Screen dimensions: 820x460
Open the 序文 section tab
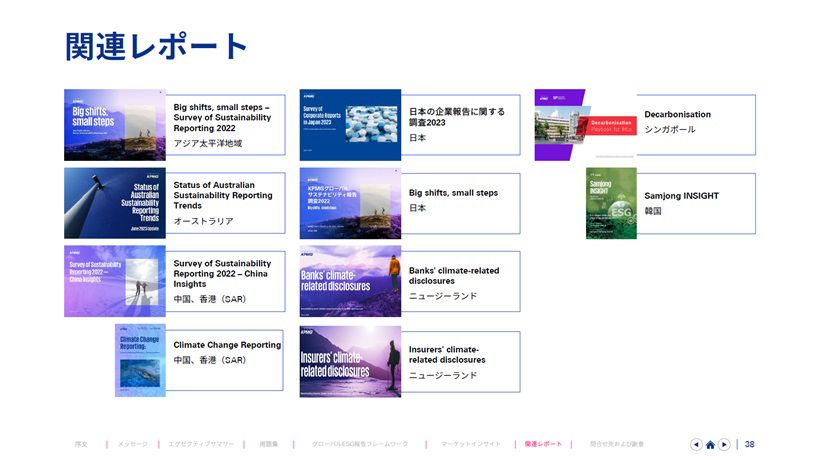81,444
